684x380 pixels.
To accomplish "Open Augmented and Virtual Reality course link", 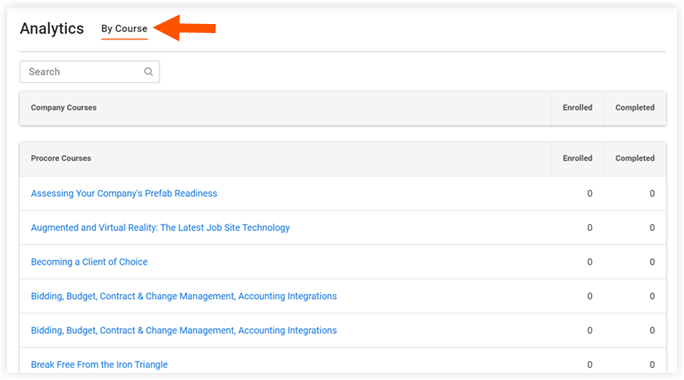I will [160, 227].
